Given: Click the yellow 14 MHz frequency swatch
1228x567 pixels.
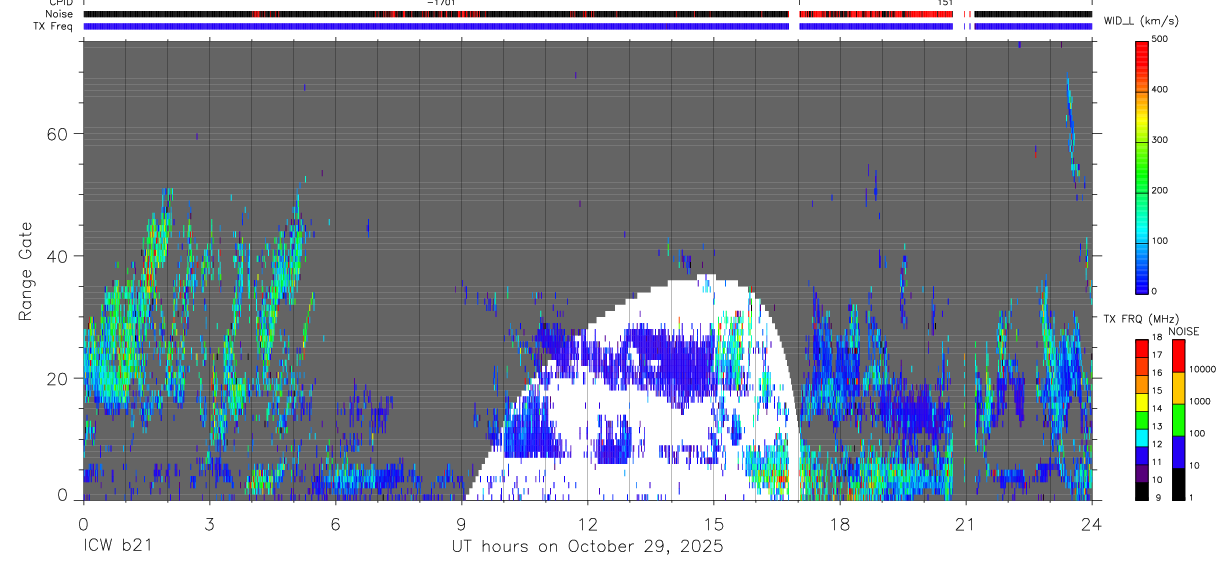Looking at the screenshot, I should [x=1142, y=402].
